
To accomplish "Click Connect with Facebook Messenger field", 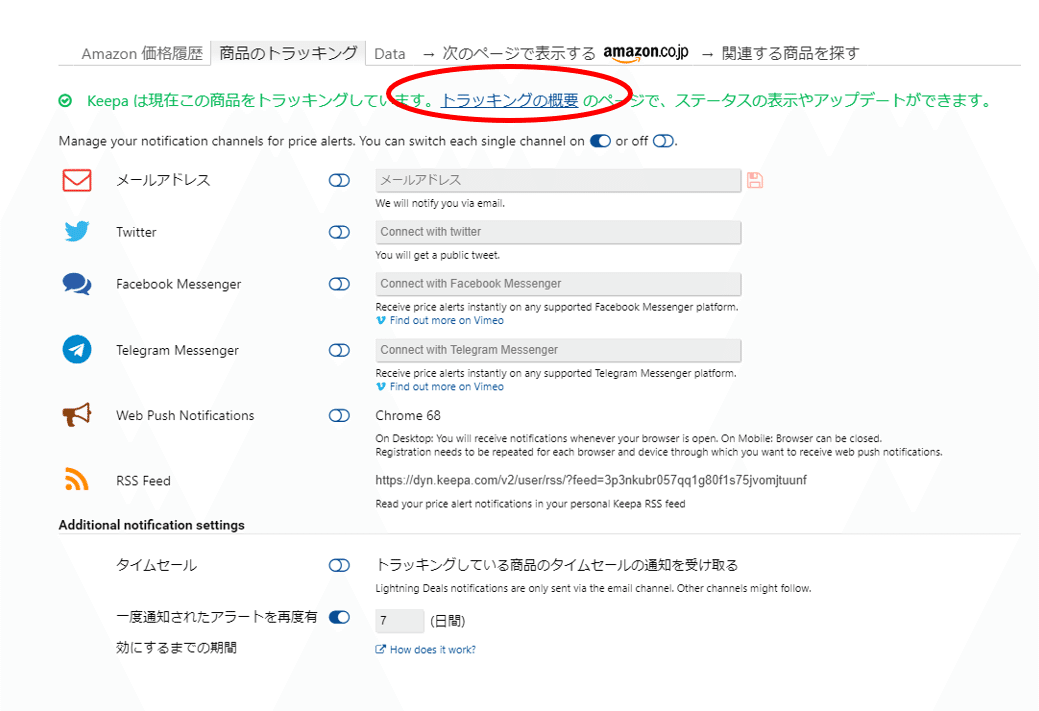I will click(x=558, y=284).
